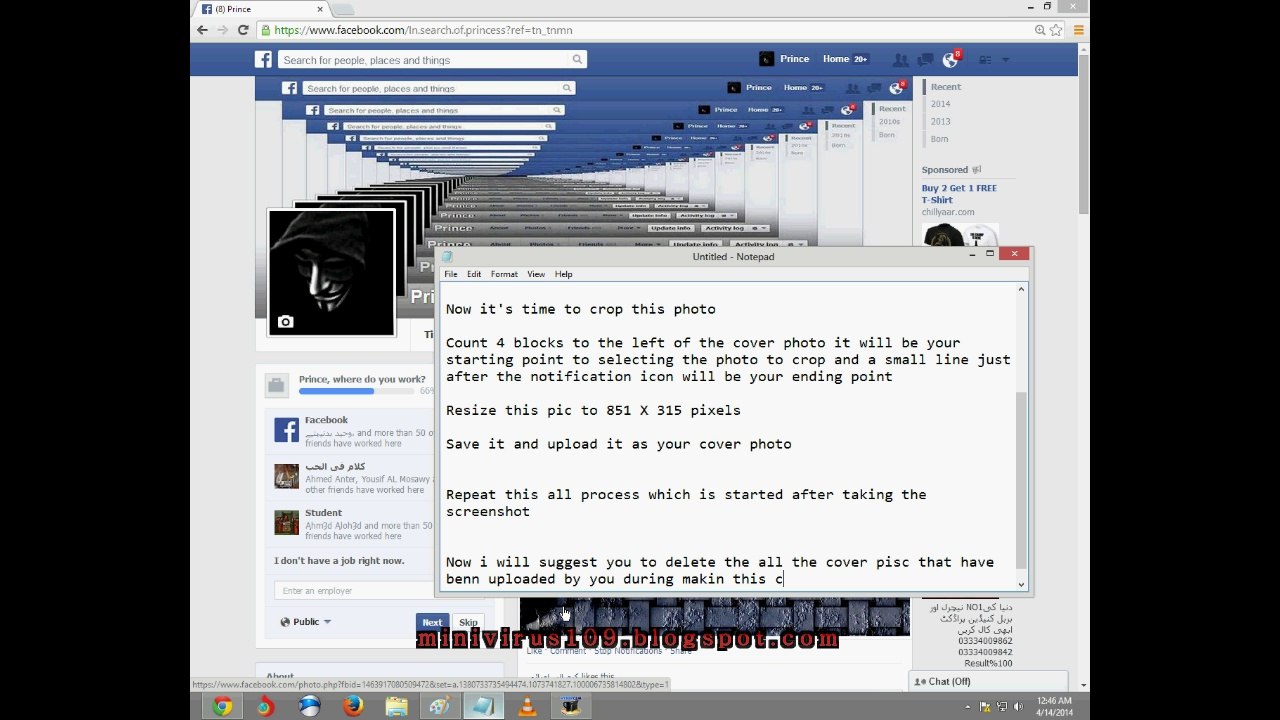
Task: Click the Skip button
Action: (x=468, y=622)
